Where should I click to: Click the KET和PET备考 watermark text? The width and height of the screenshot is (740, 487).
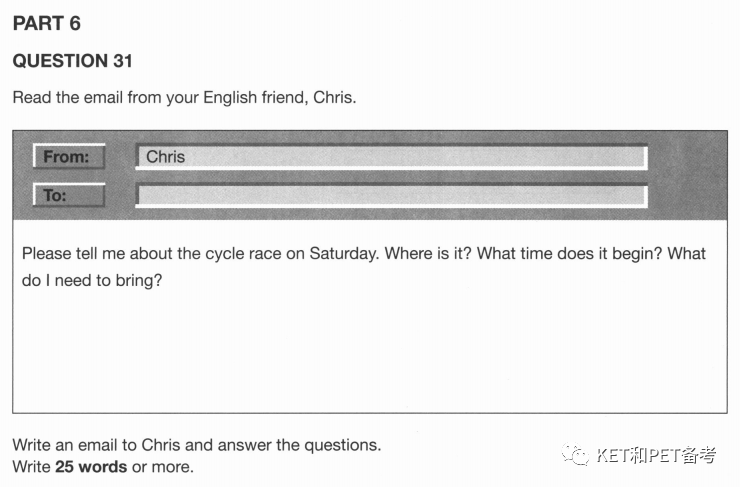(656, 455)
